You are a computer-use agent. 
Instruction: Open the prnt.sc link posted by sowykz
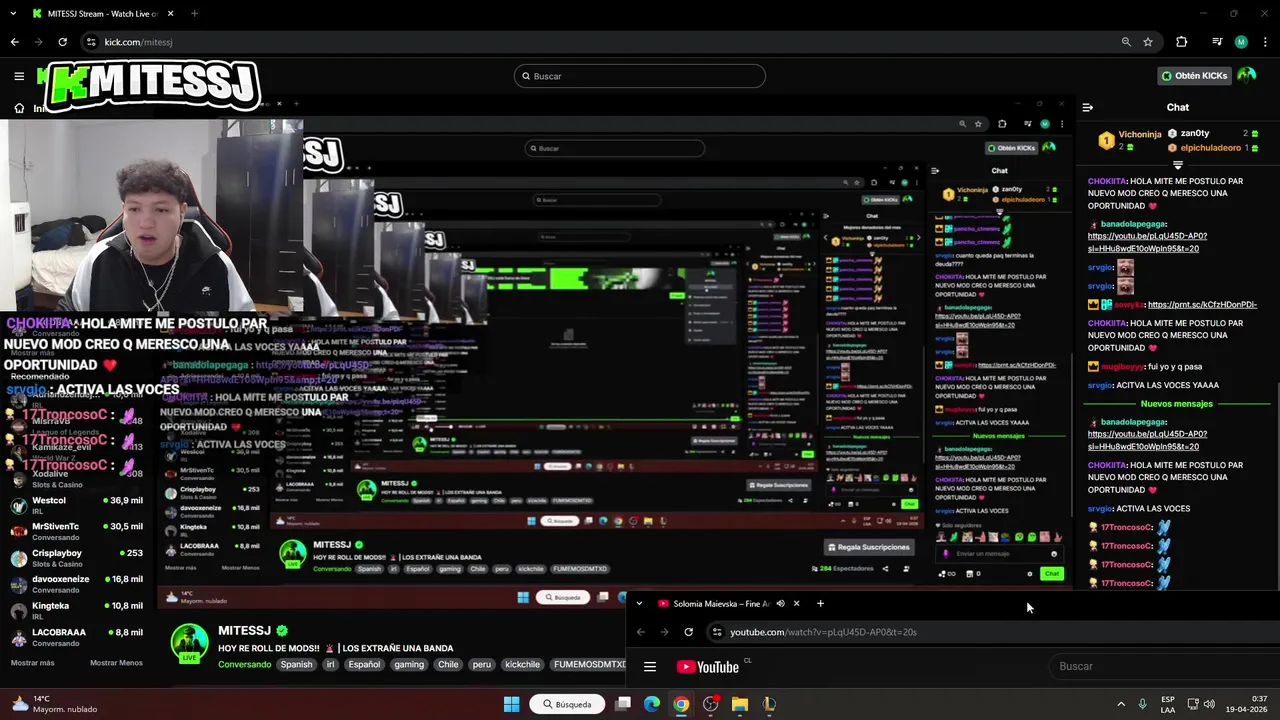click(x=1202, y=304)
